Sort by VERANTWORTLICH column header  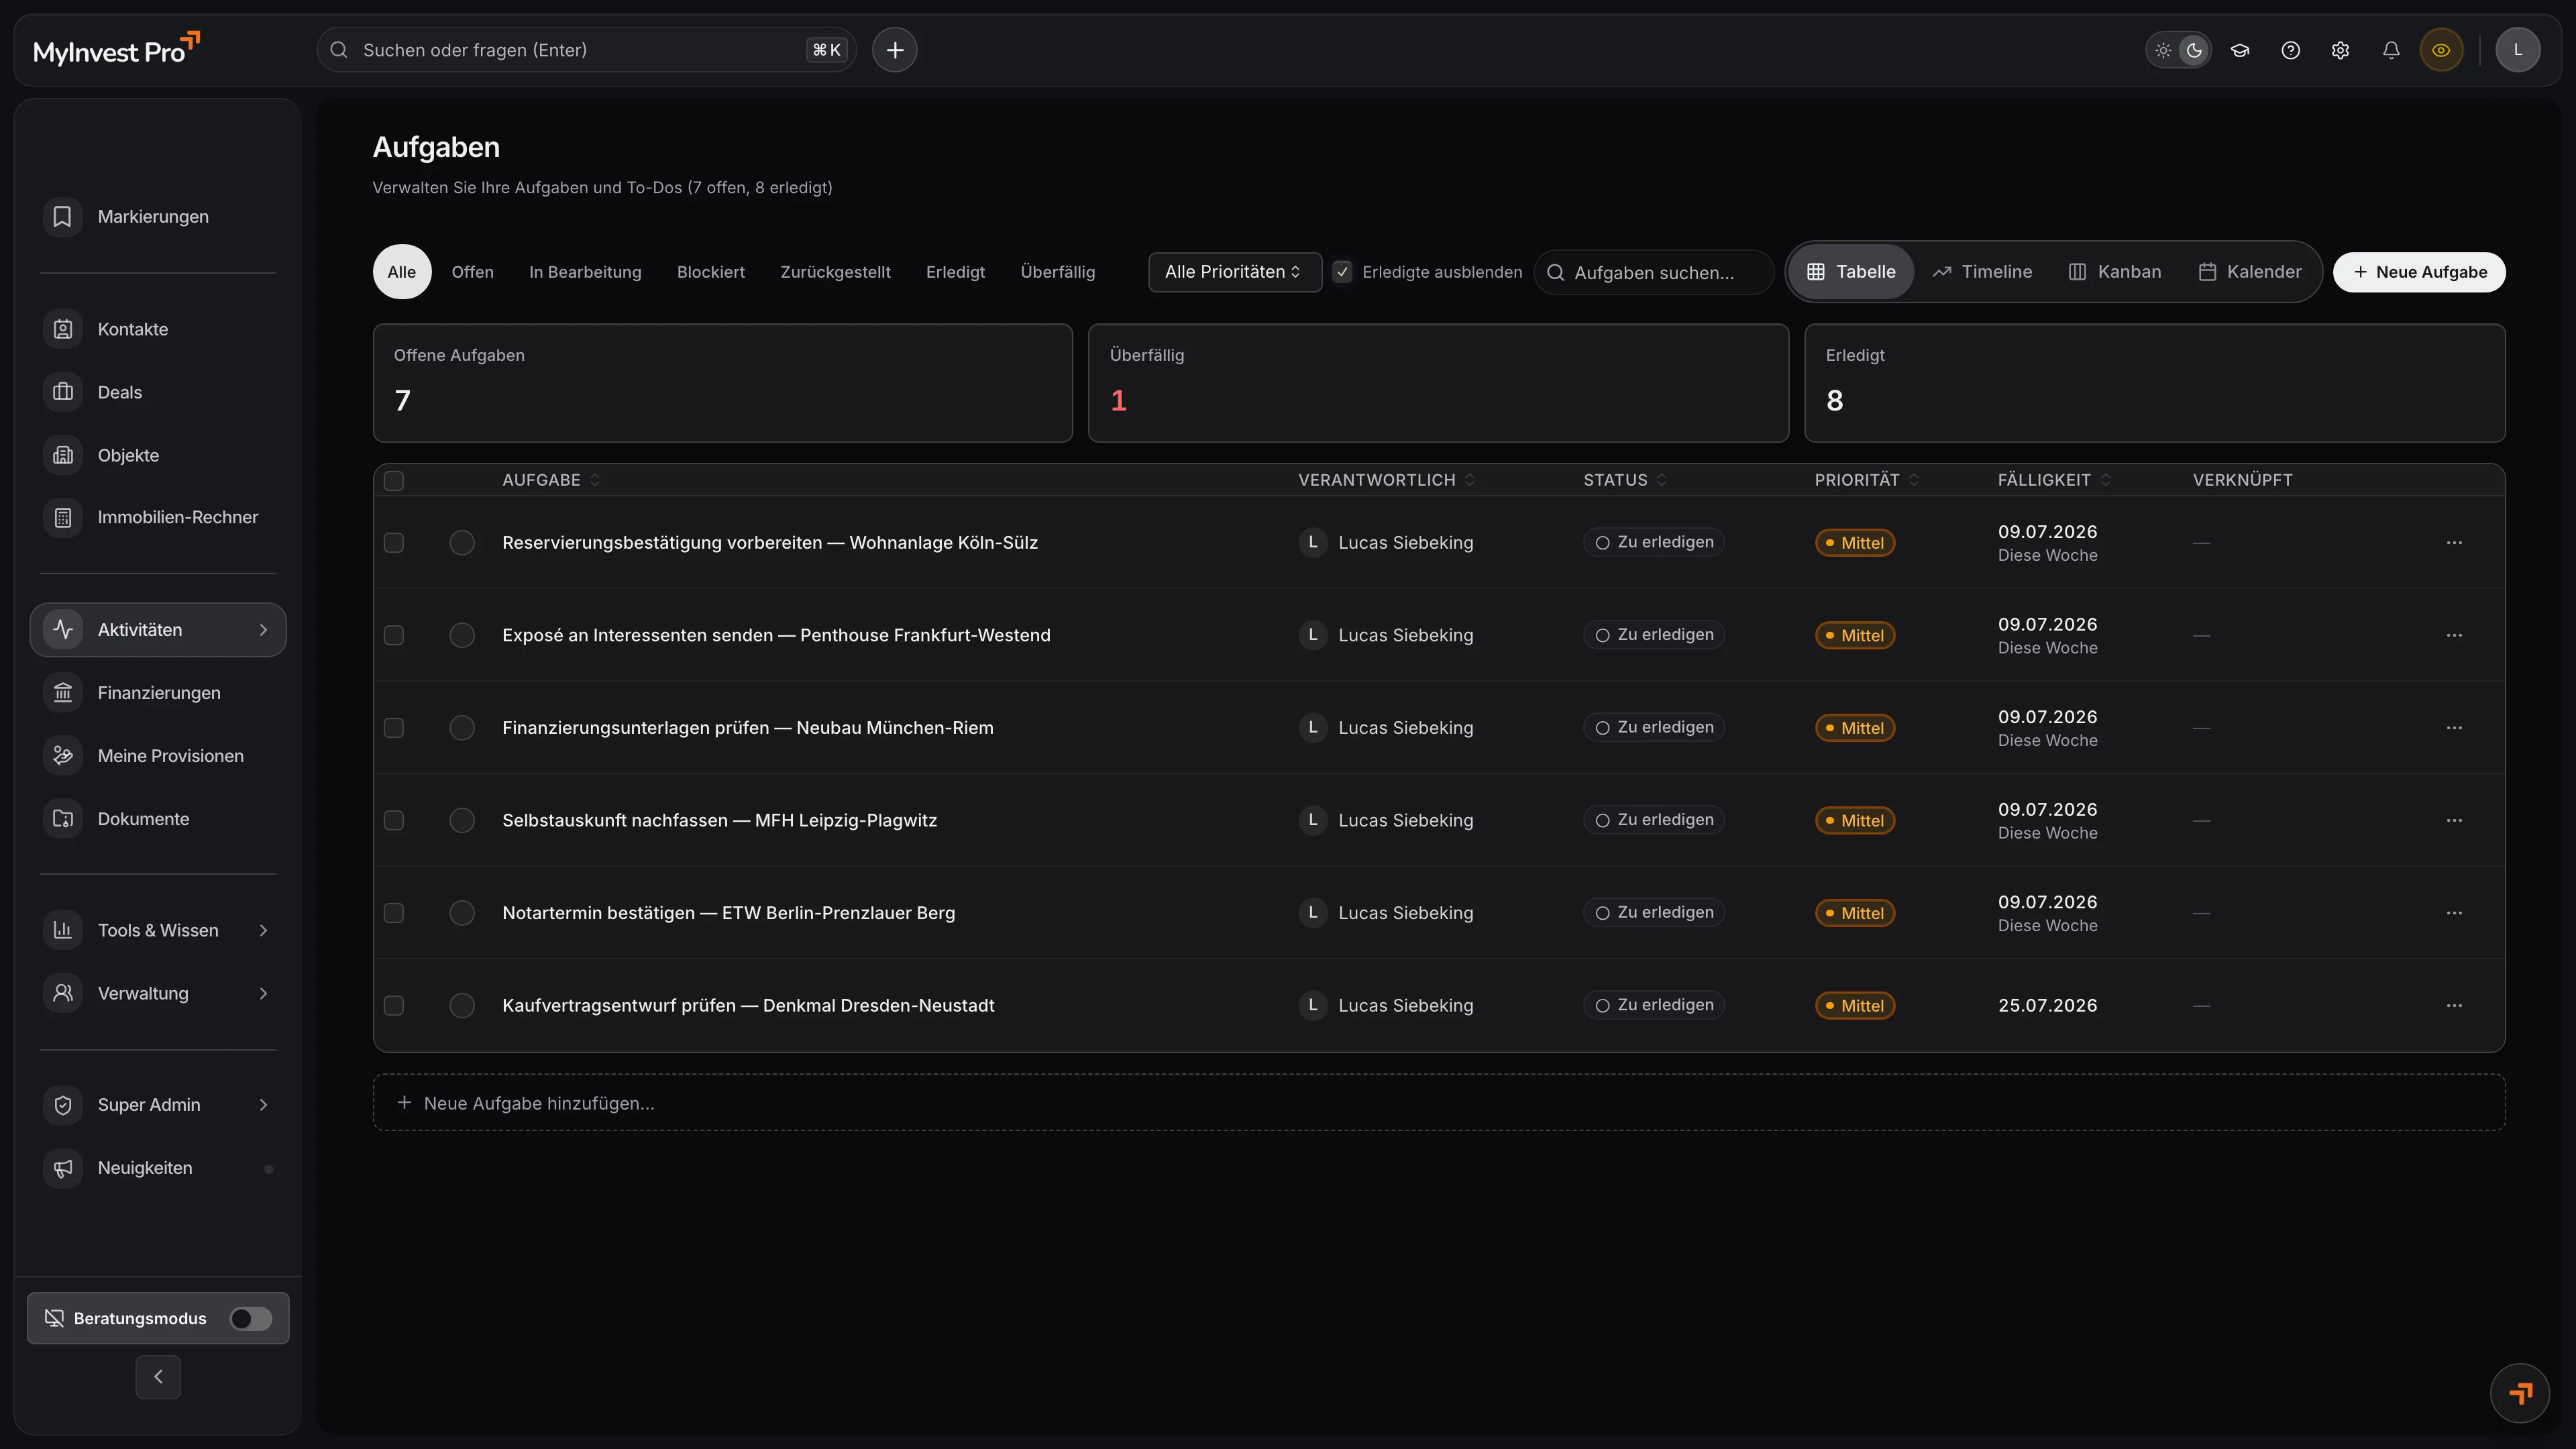(x=1386, y=480)
